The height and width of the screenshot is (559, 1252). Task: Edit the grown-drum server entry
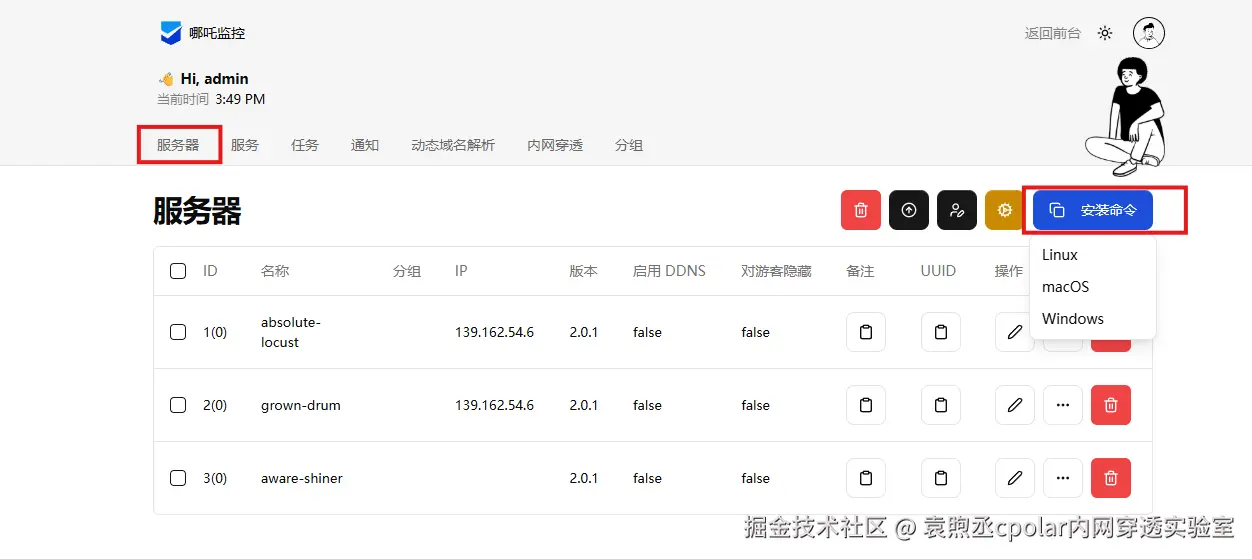coord(1015,405)
